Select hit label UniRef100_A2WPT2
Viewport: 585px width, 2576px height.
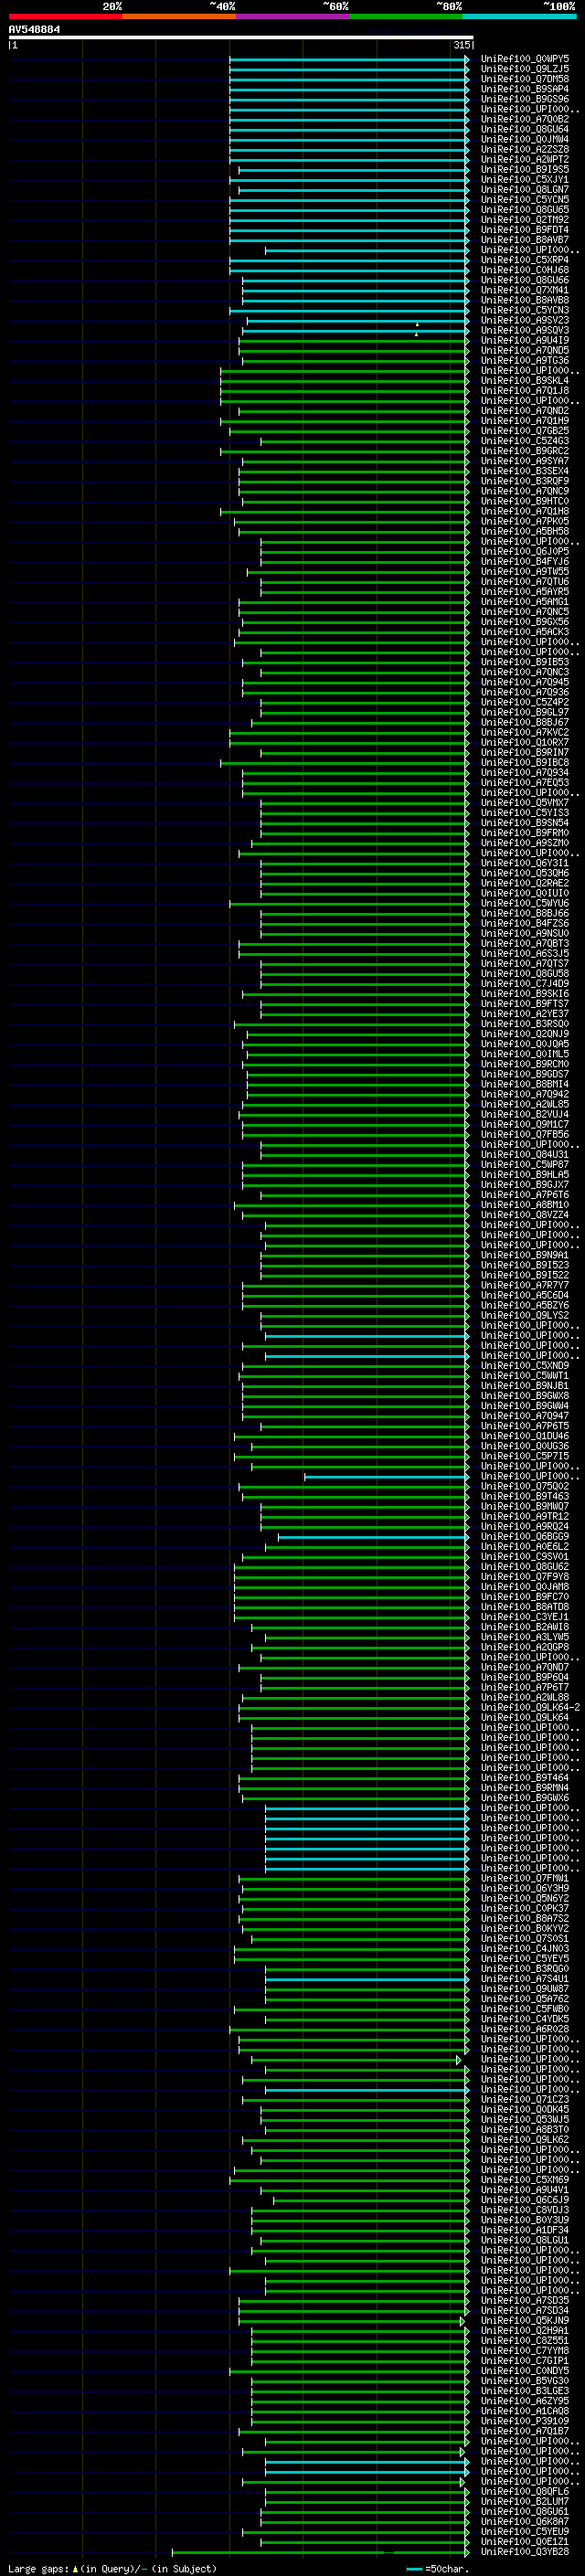[525, 159]
